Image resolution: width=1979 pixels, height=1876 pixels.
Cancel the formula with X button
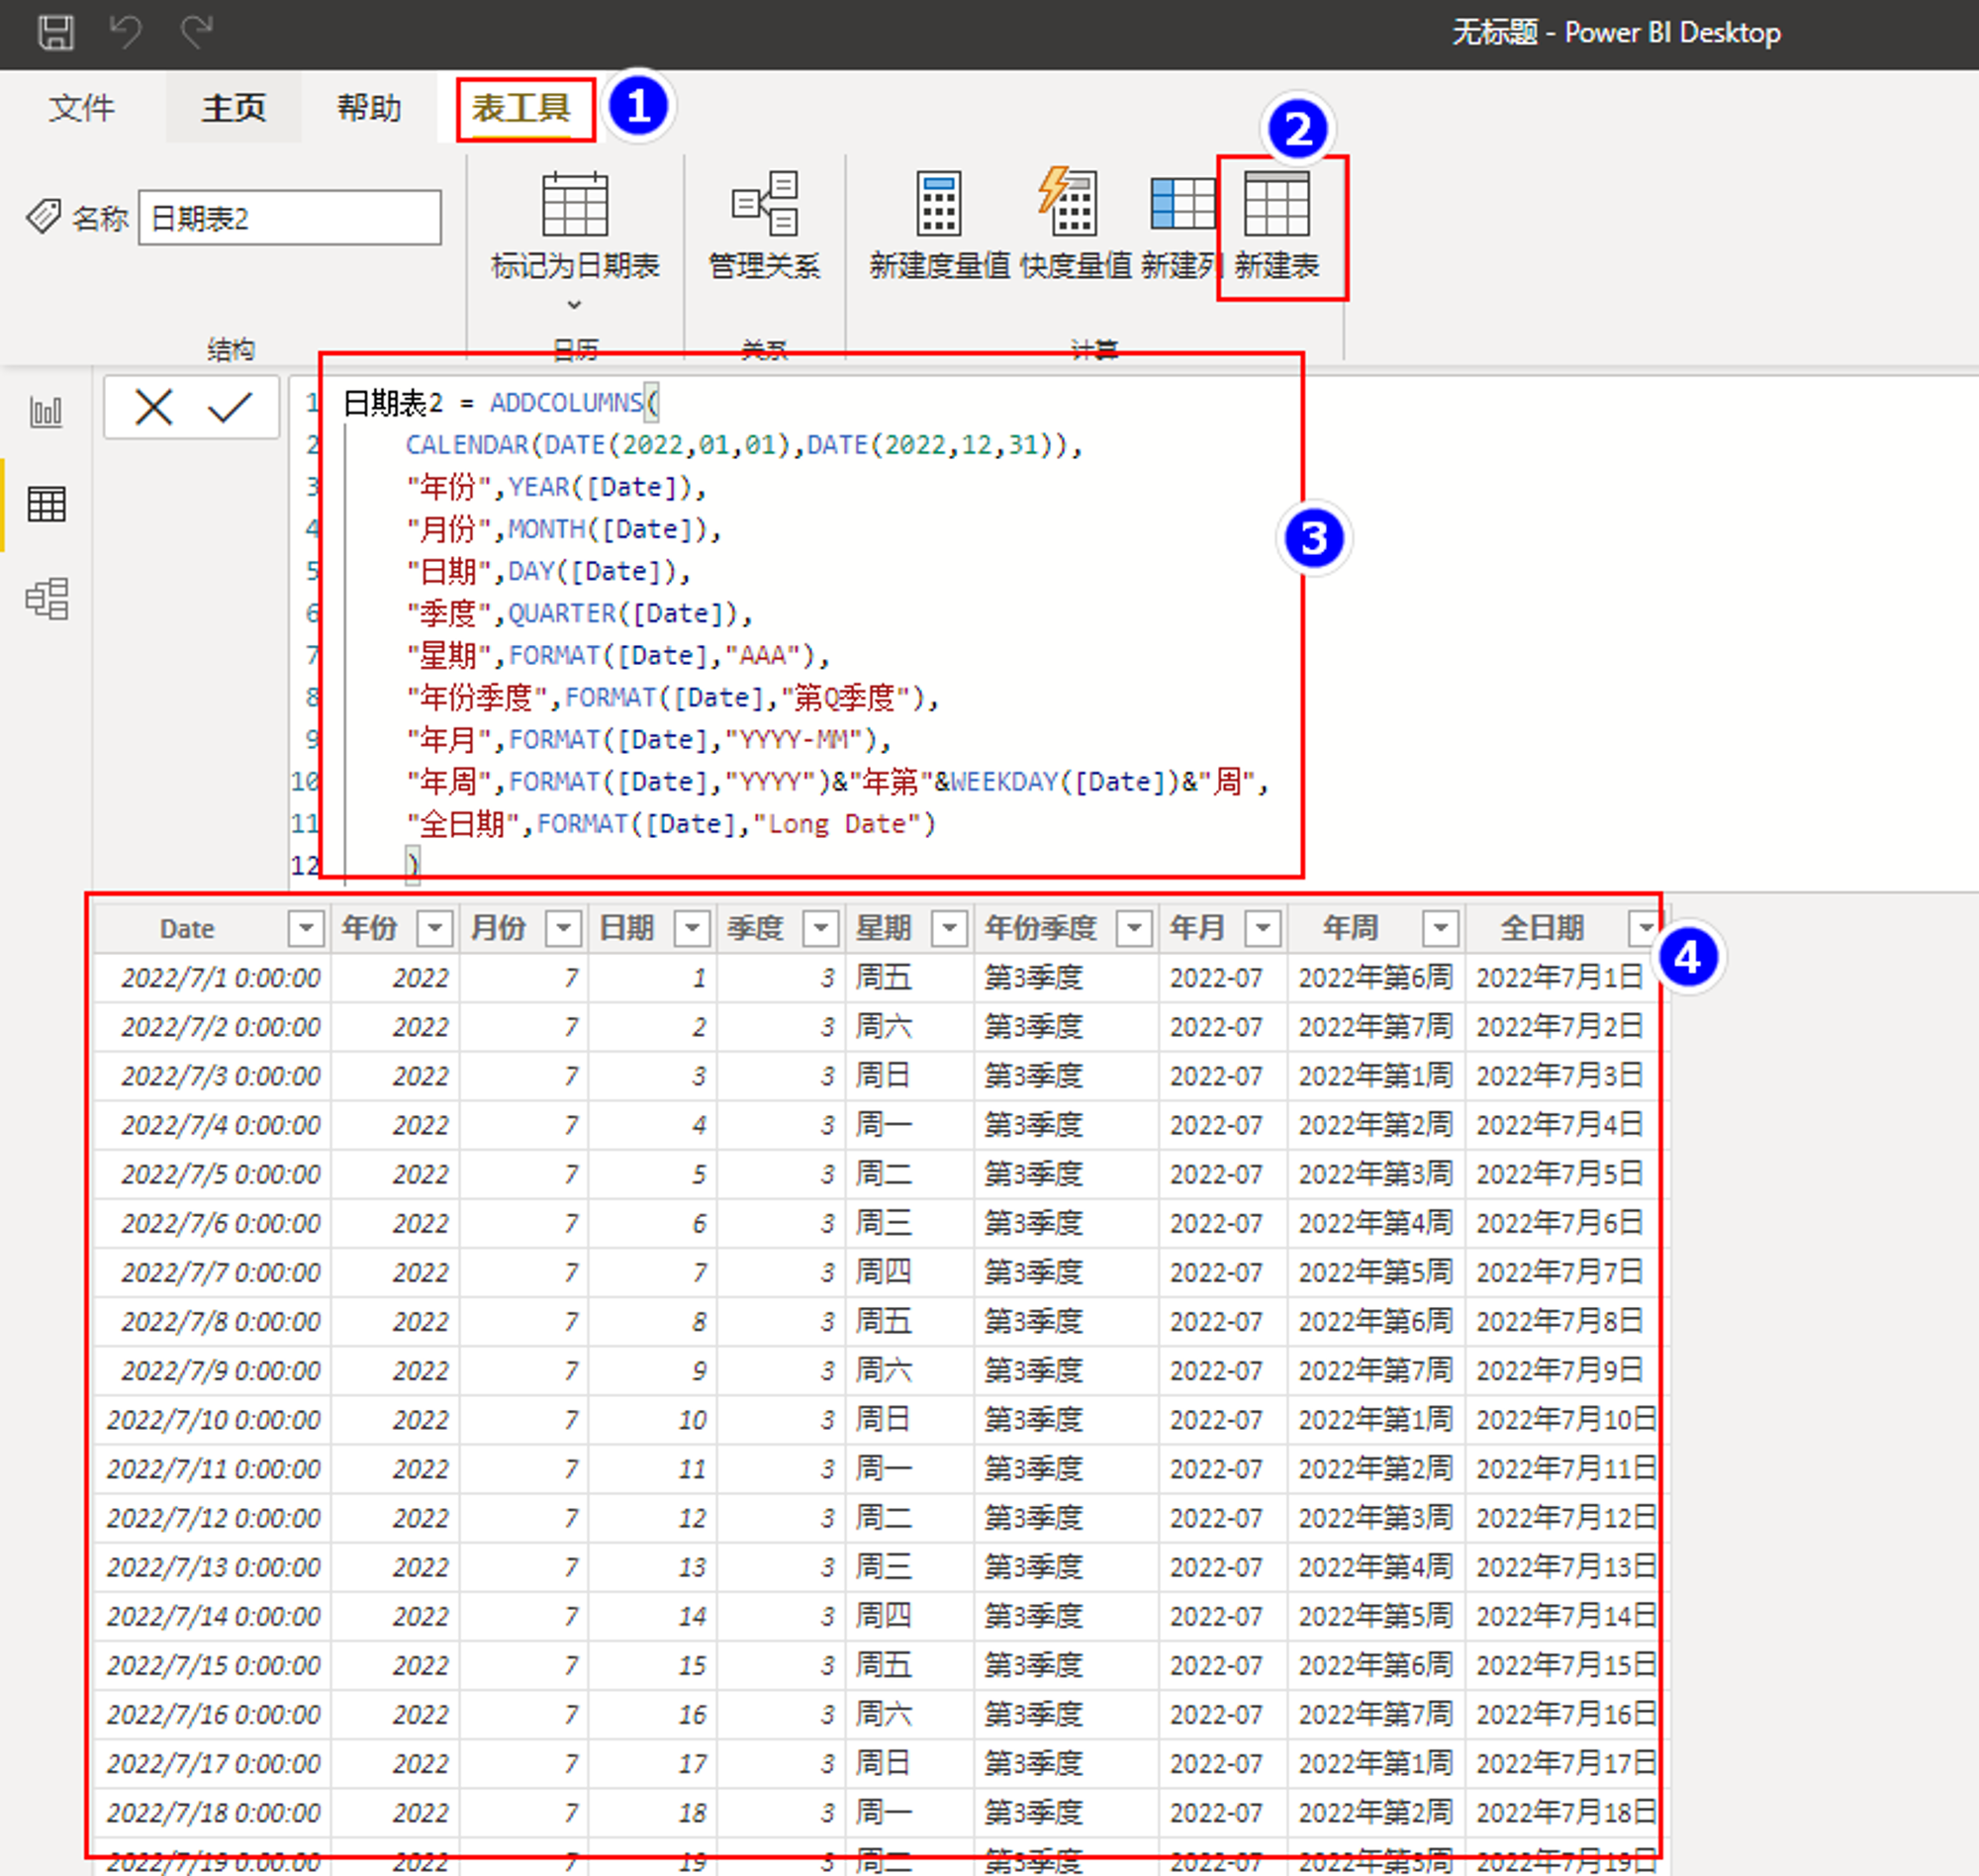(154, 407)
